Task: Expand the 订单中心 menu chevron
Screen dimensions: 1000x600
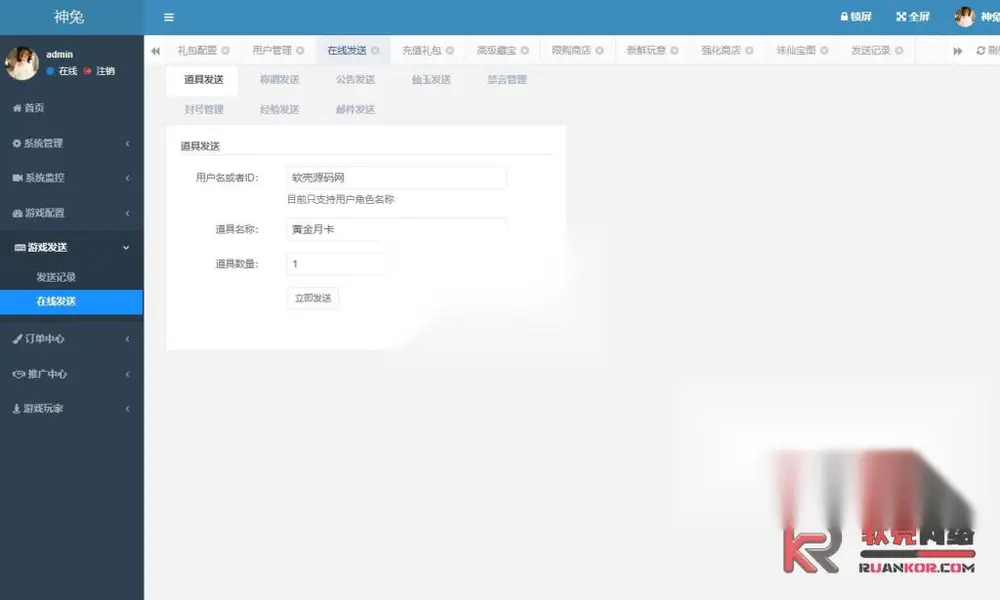Action: (x=128, y=339)
